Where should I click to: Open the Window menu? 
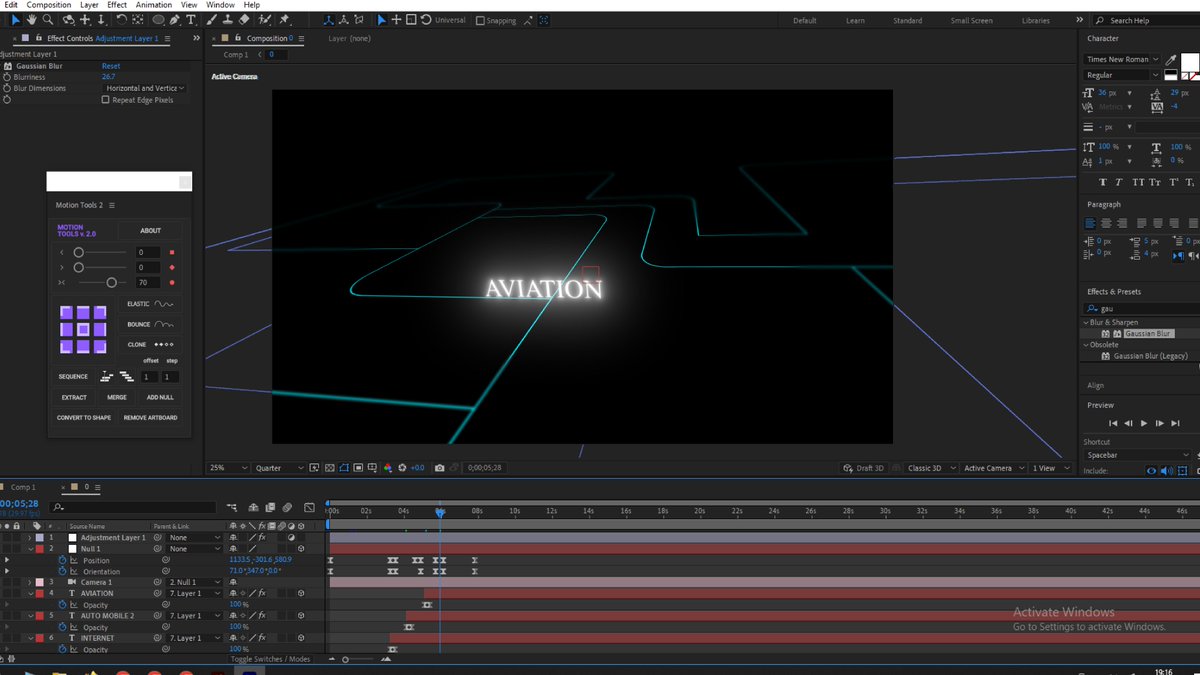tap(221, 5)
